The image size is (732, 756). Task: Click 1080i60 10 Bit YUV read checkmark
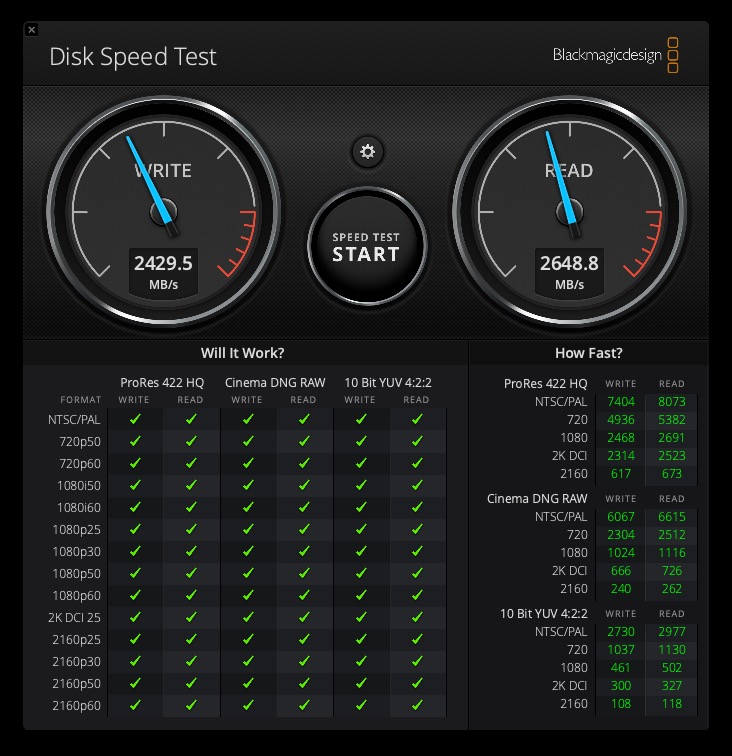pos(418,507)
